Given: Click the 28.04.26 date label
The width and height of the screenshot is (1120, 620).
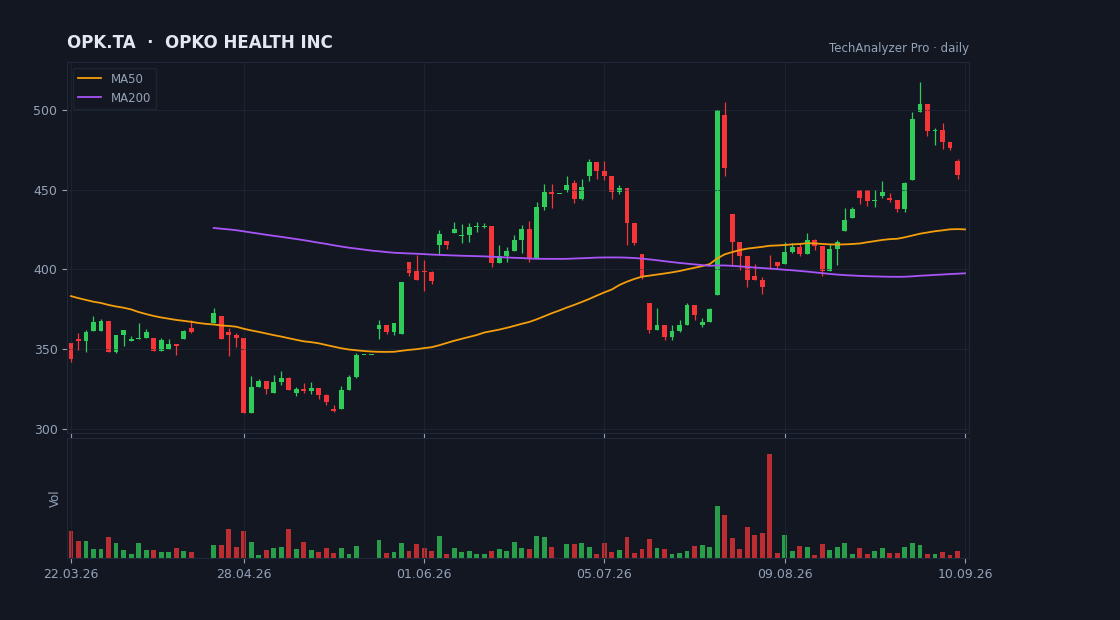Looking at the screenshot, I should [244, 574].
